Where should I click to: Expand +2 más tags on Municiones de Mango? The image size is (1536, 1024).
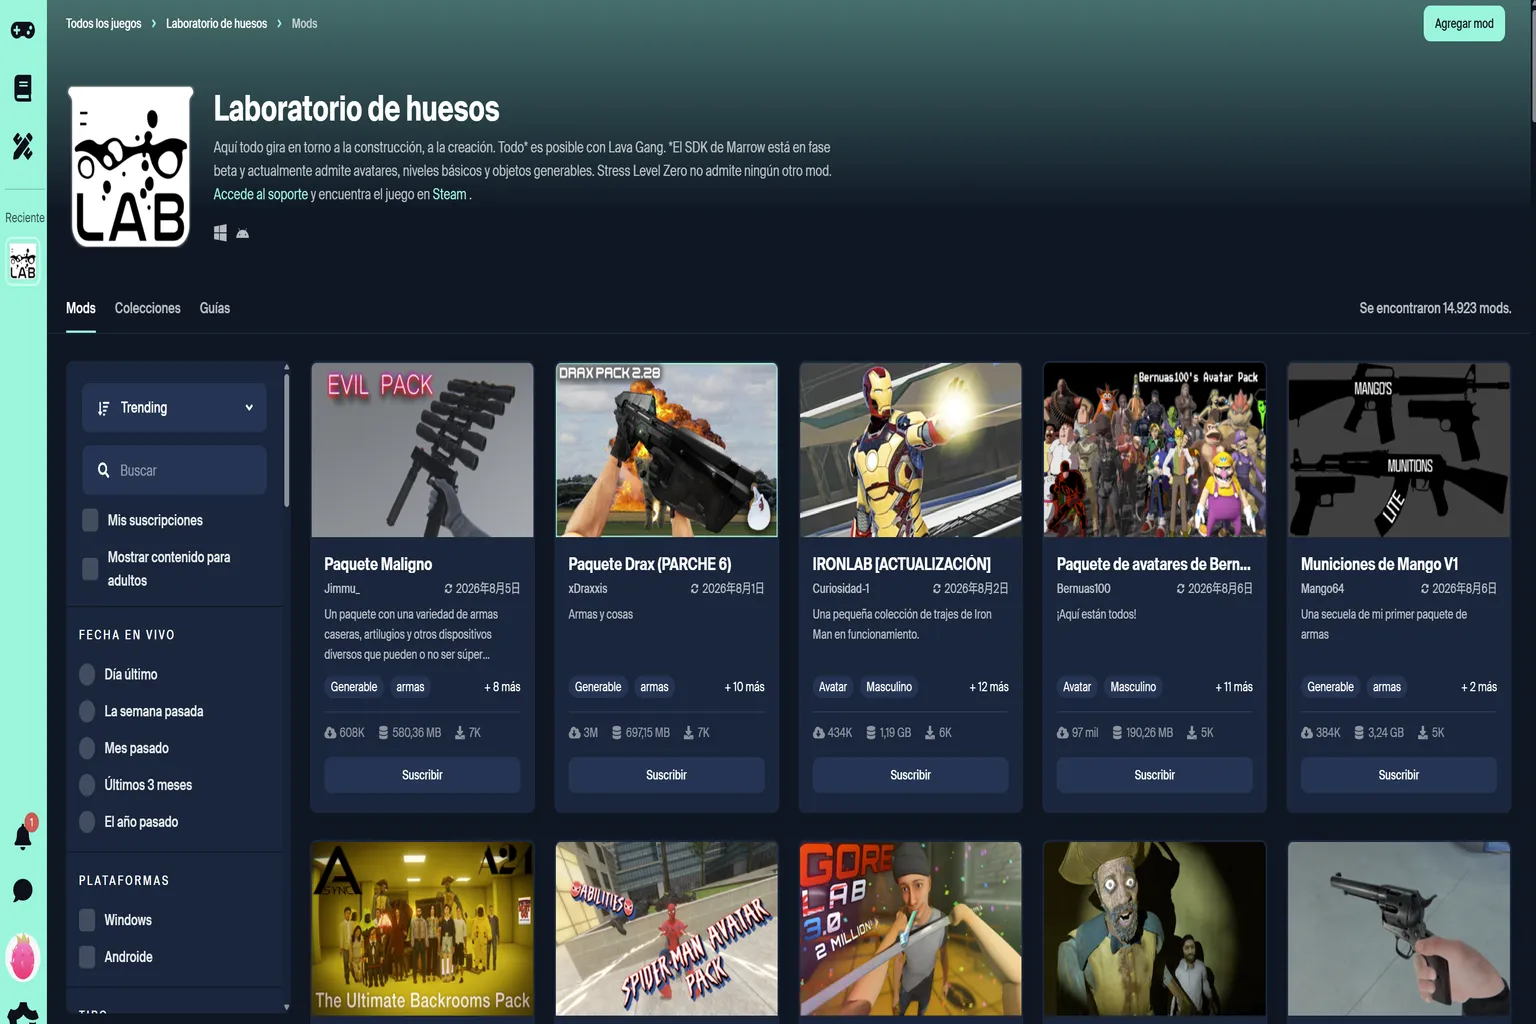click(1478, 687)
